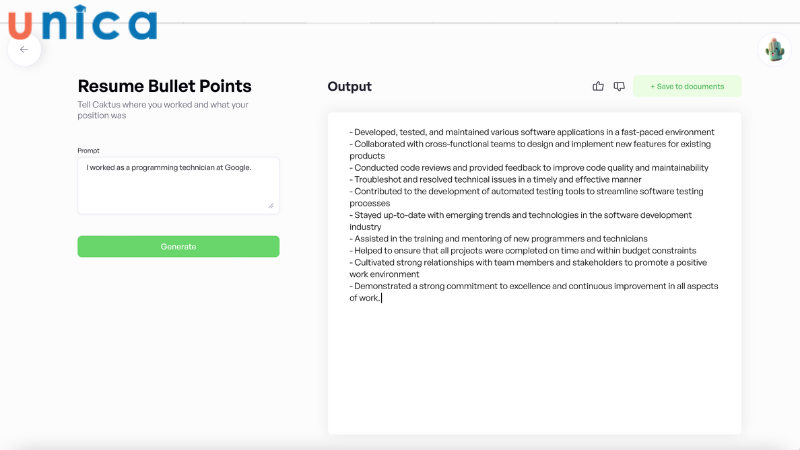The image size is (800, 450).
Task: Grab the prompt box resize handle
Action: (x=270, y=205)
